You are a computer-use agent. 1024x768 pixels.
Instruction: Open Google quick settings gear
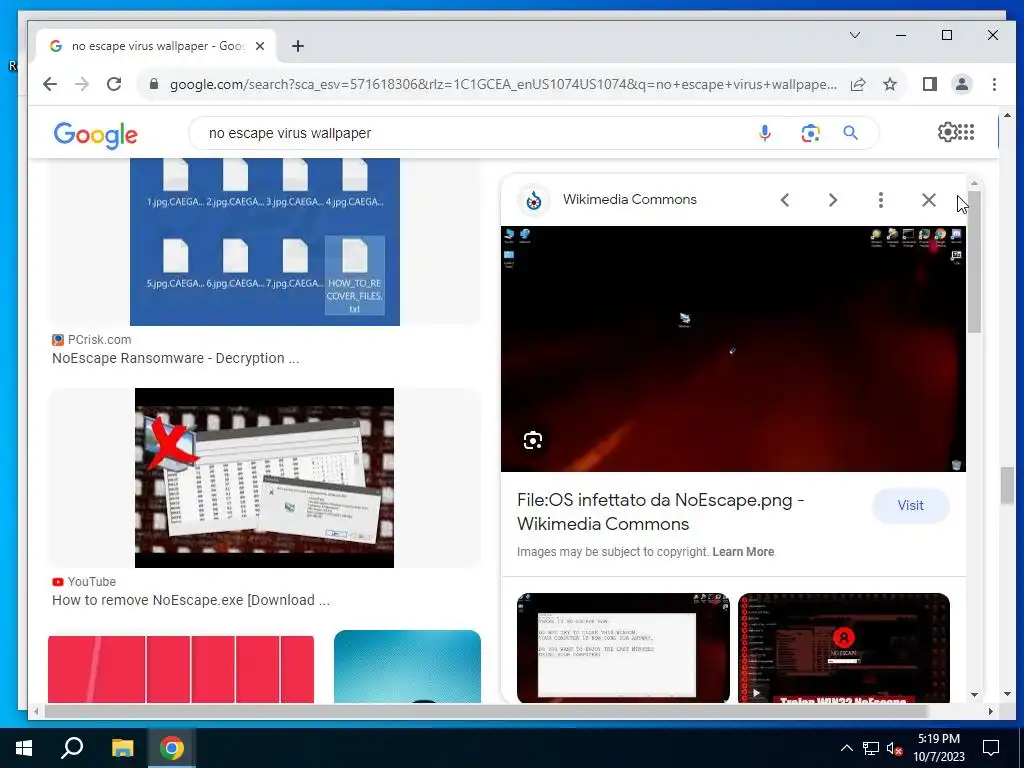(x=946, y=133)
